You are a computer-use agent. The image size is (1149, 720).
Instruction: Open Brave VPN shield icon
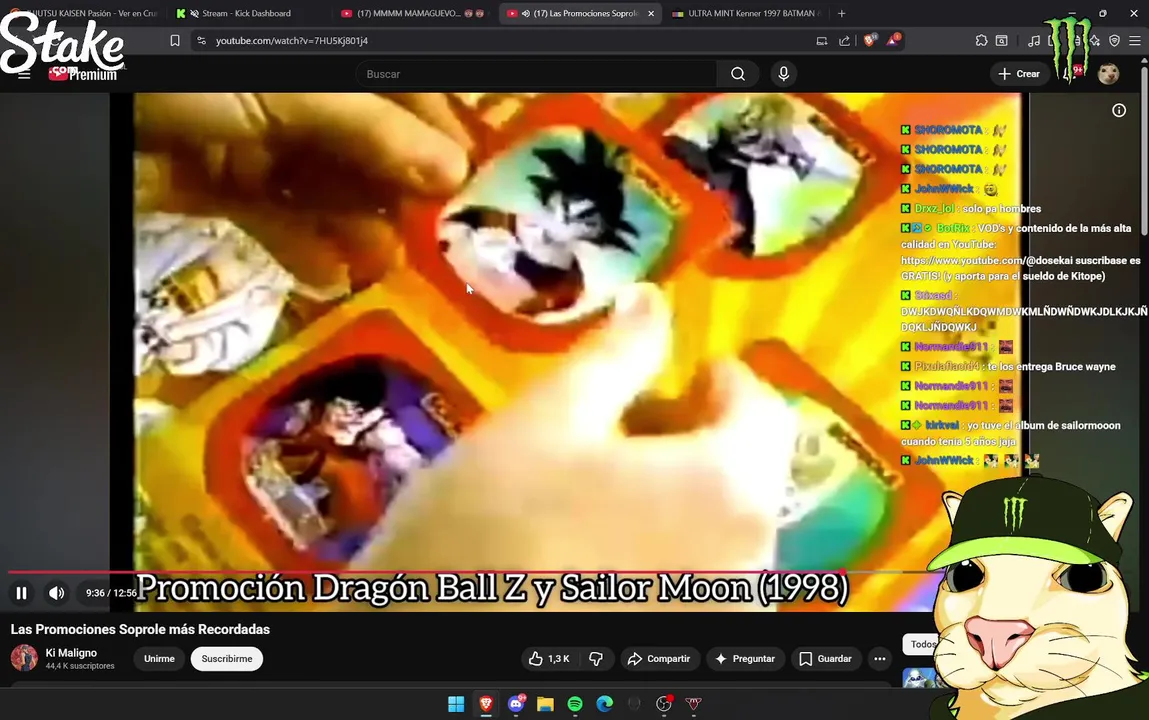pos(1115,41)
